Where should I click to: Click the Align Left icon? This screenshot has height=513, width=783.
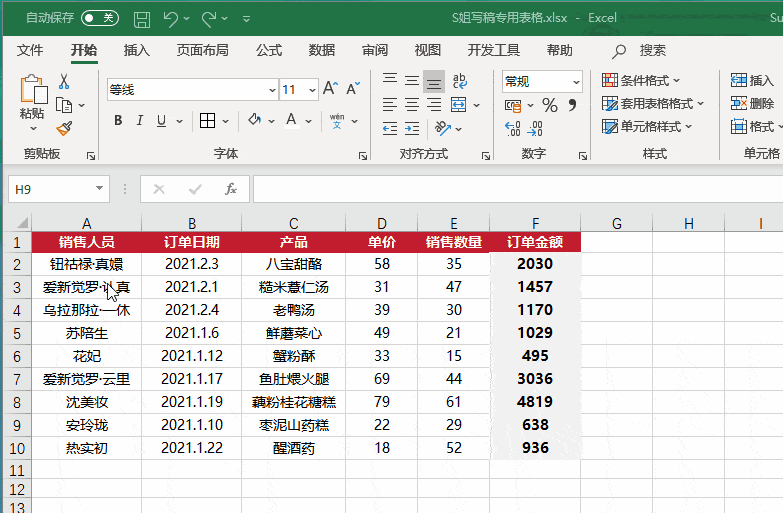(390, 105)
